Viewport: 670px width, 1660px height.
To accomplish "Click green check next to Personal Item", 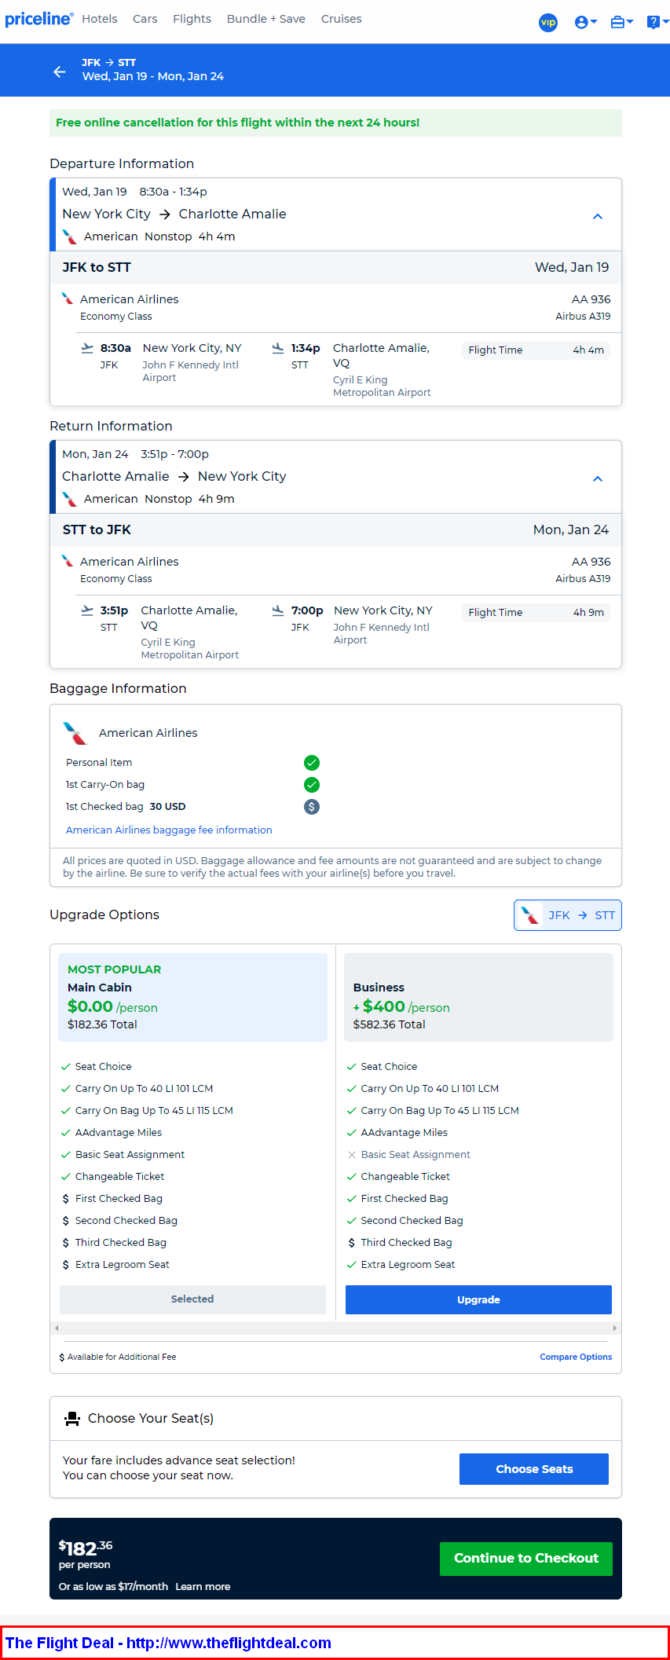I will pos(312,763).
